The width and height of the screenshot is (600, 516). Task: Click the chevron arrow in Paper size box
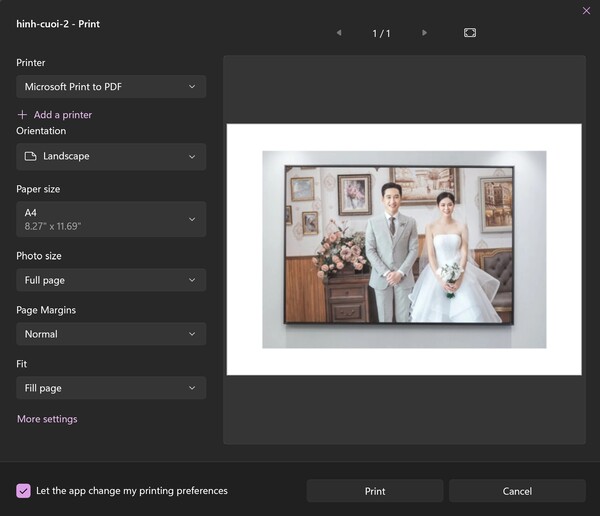pos(192,219)
